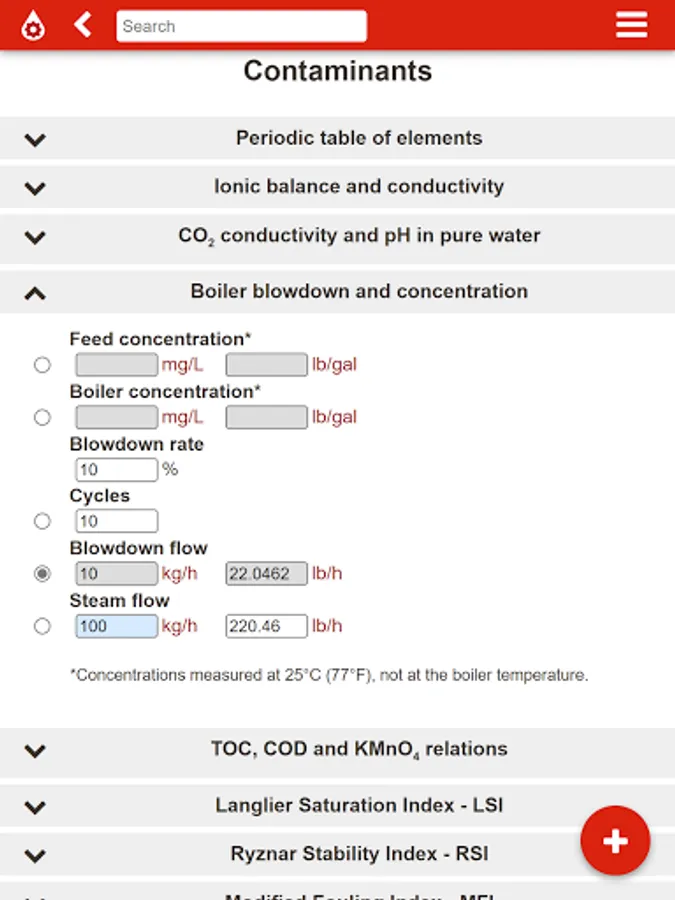Screen dimensions: 675x900
Task: Click the Blowdown rate percent field
Action: point(116,470)
